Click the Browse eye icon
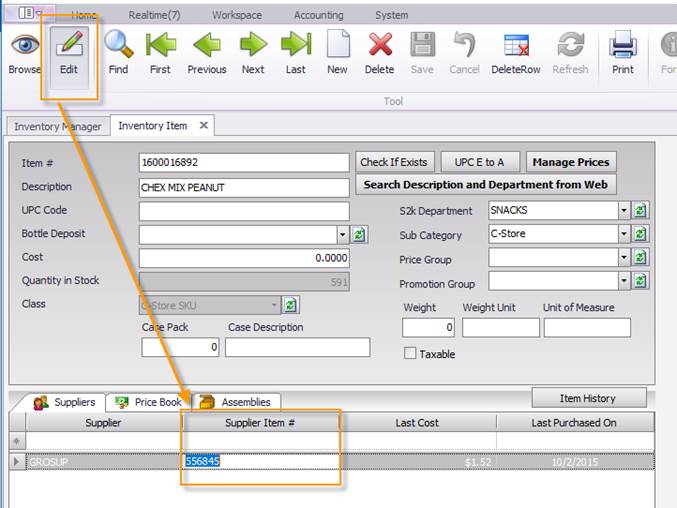This screenshot has height=508, width=677. coord(24,46)
